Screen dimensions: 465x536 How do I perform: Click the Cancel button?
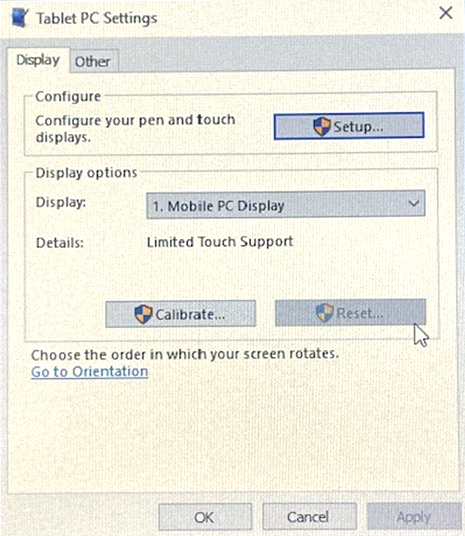309,517
